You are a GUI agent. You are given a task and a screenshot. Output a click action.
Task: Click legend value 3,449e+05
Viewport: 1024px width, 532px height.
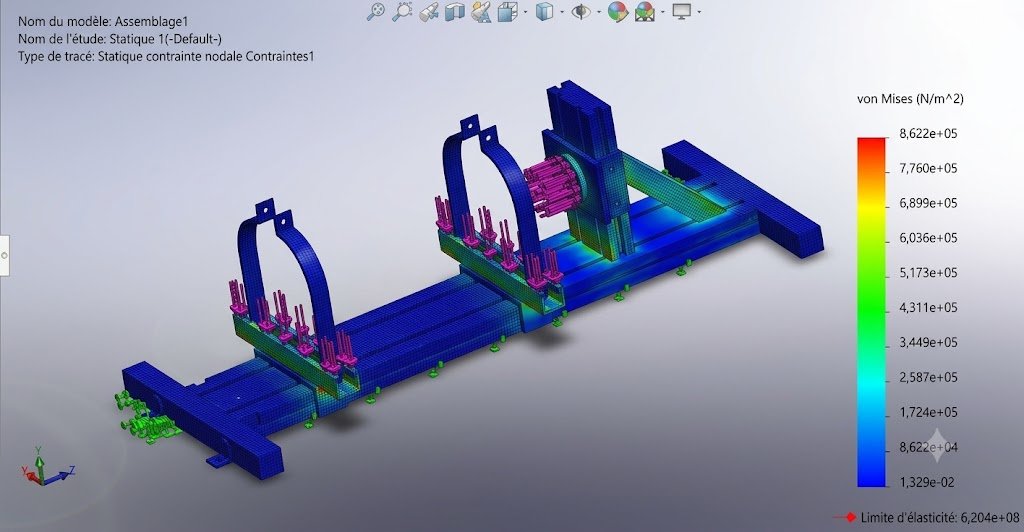(928, 342)
